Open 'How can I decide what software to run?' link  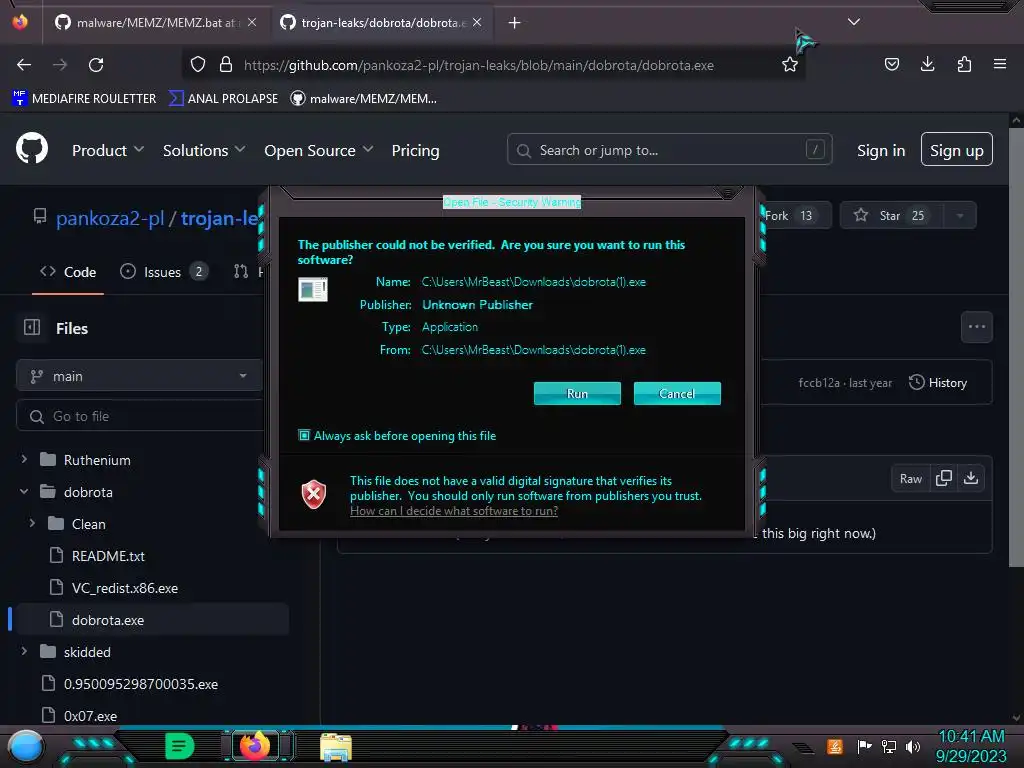454,511
